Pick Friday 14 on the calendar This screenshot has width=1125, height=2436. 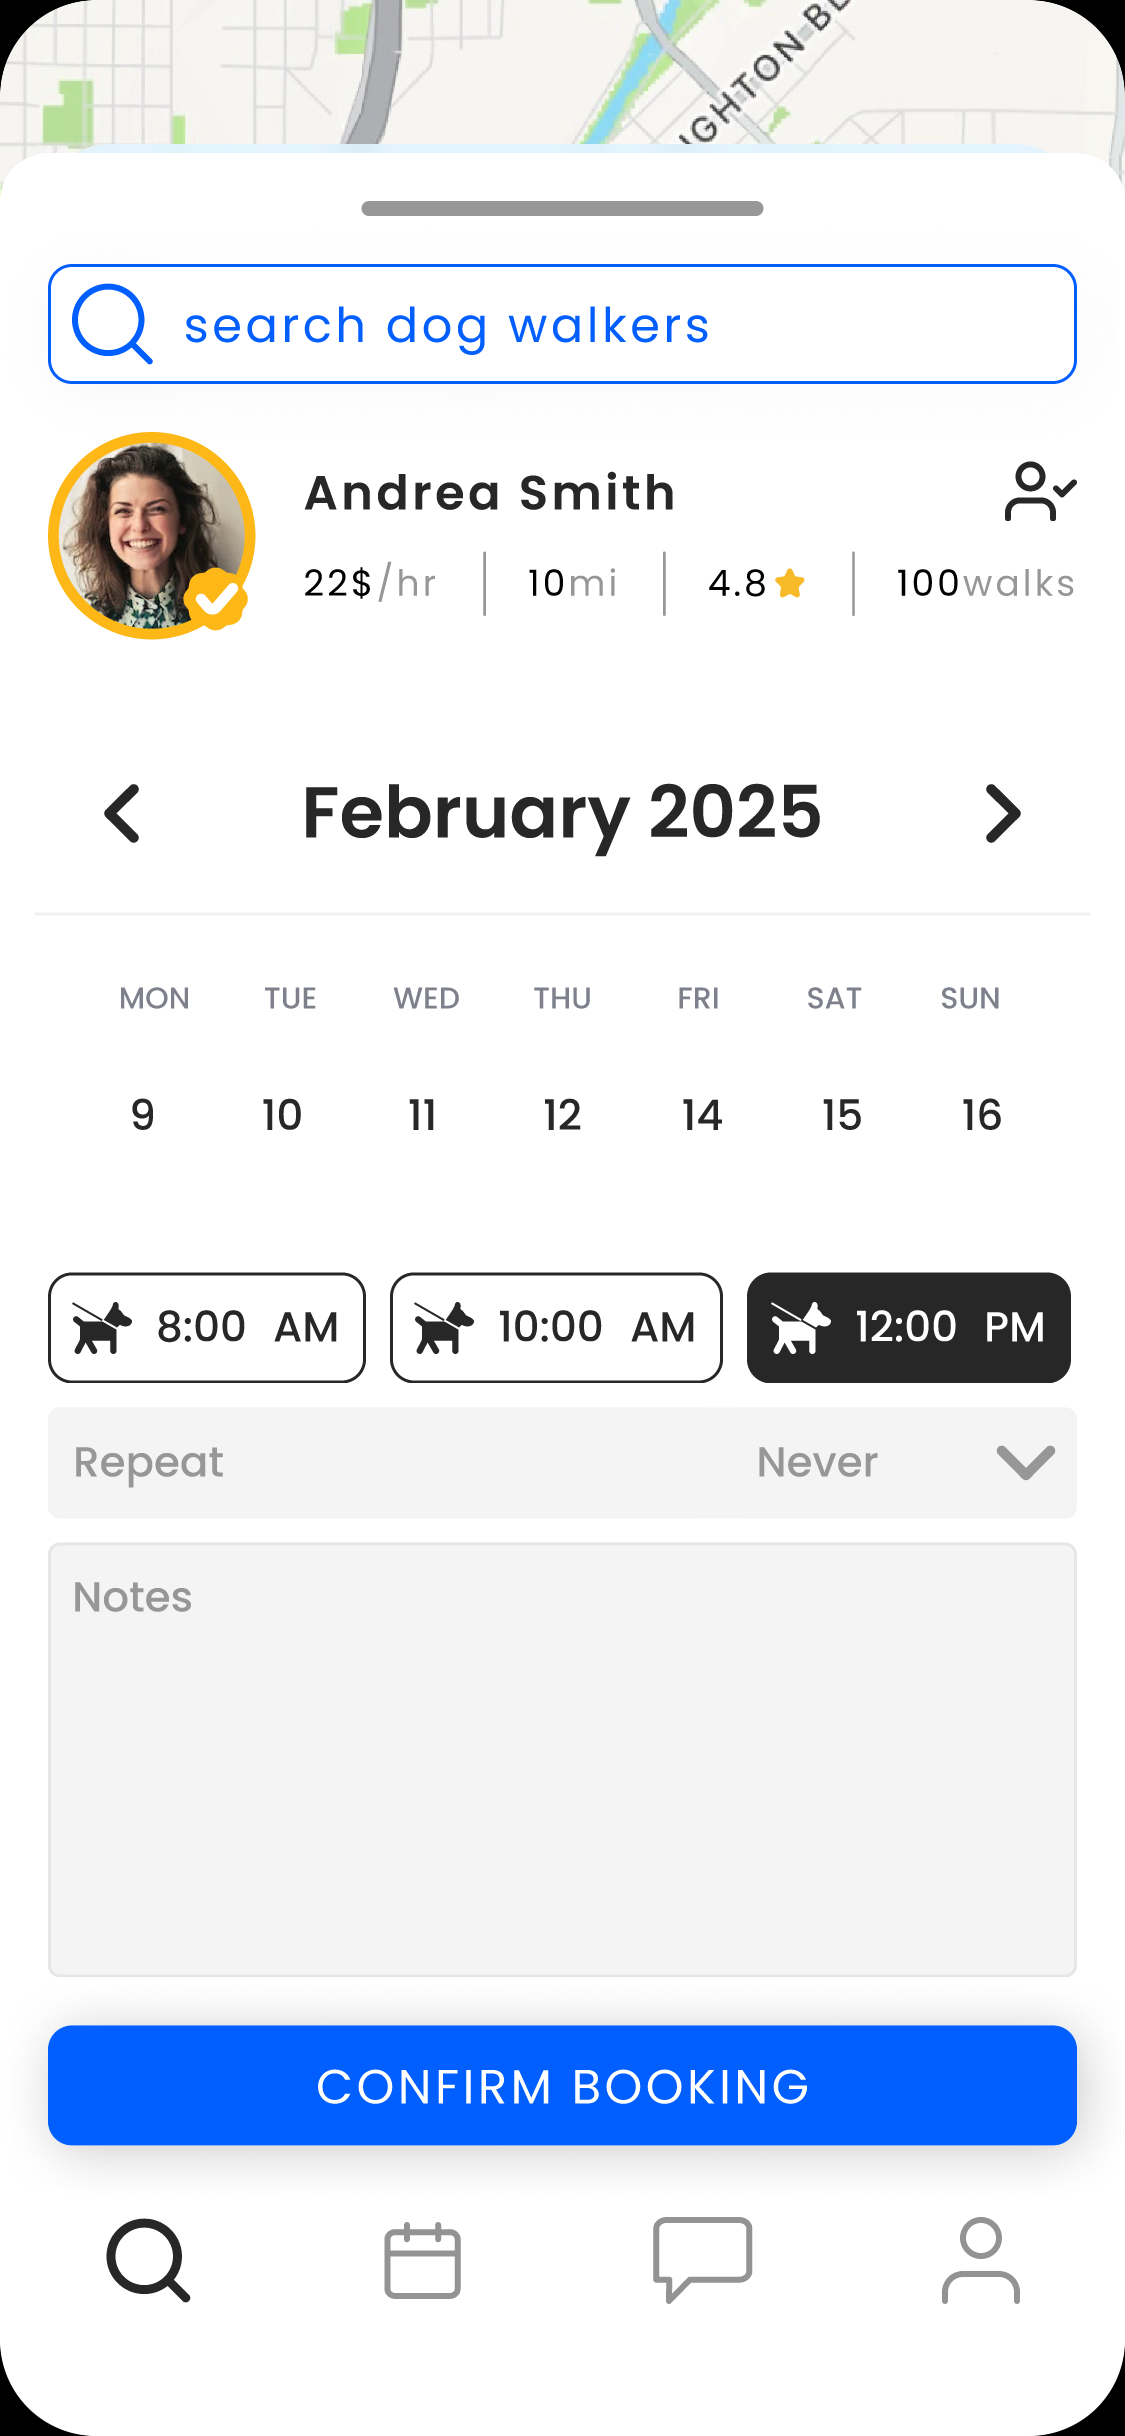702,1115
